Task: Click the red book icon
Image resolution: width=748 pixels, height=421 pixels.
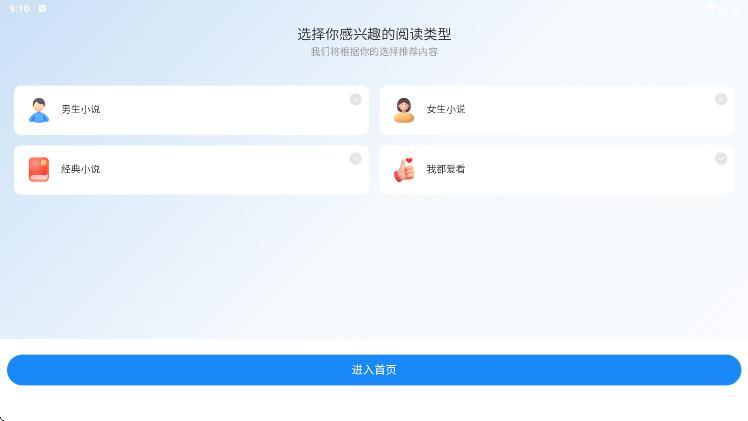Action: pyautogui.click(x=39, y=170)
